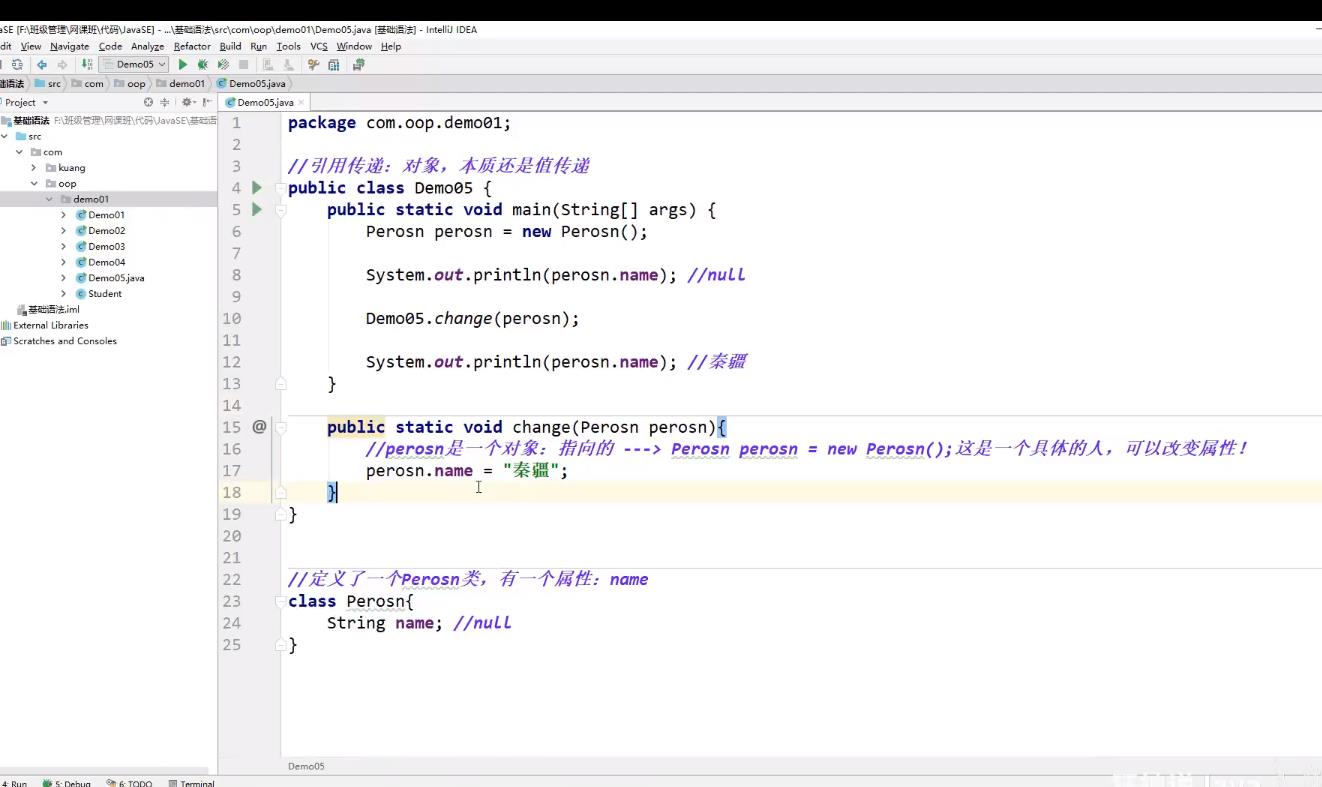Click the src breadcrumb in navigation bar

point(47,84)
